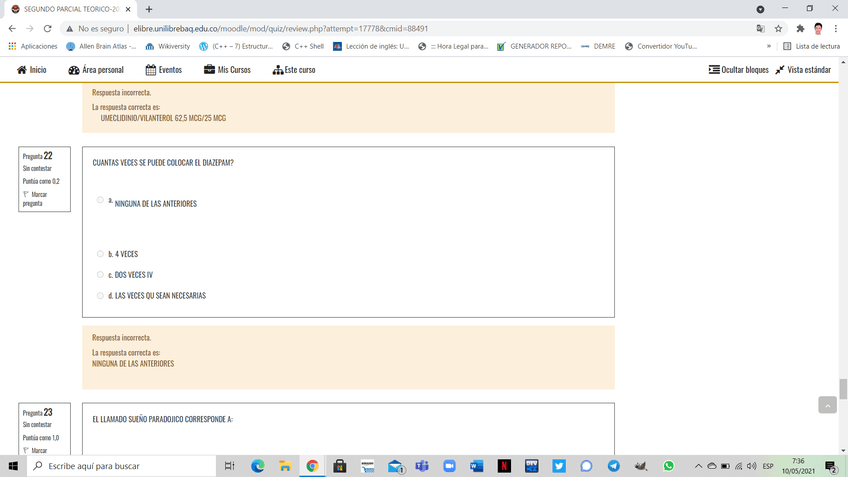Open Twitter from taskbar
This screenshot has height=477, width=848.
[559, 466]
